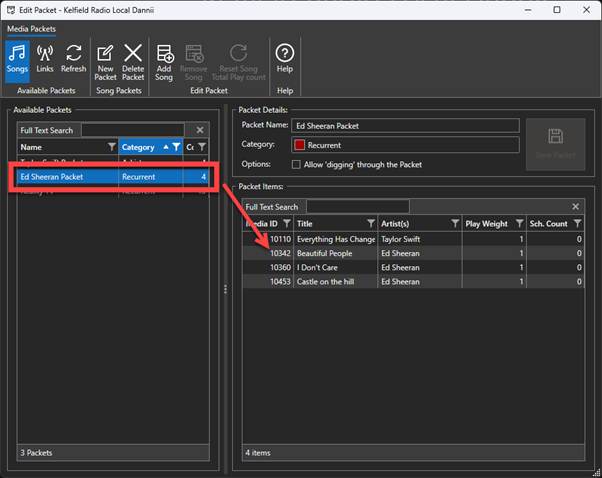Select the I Don't Care song row

coord(413,268)
